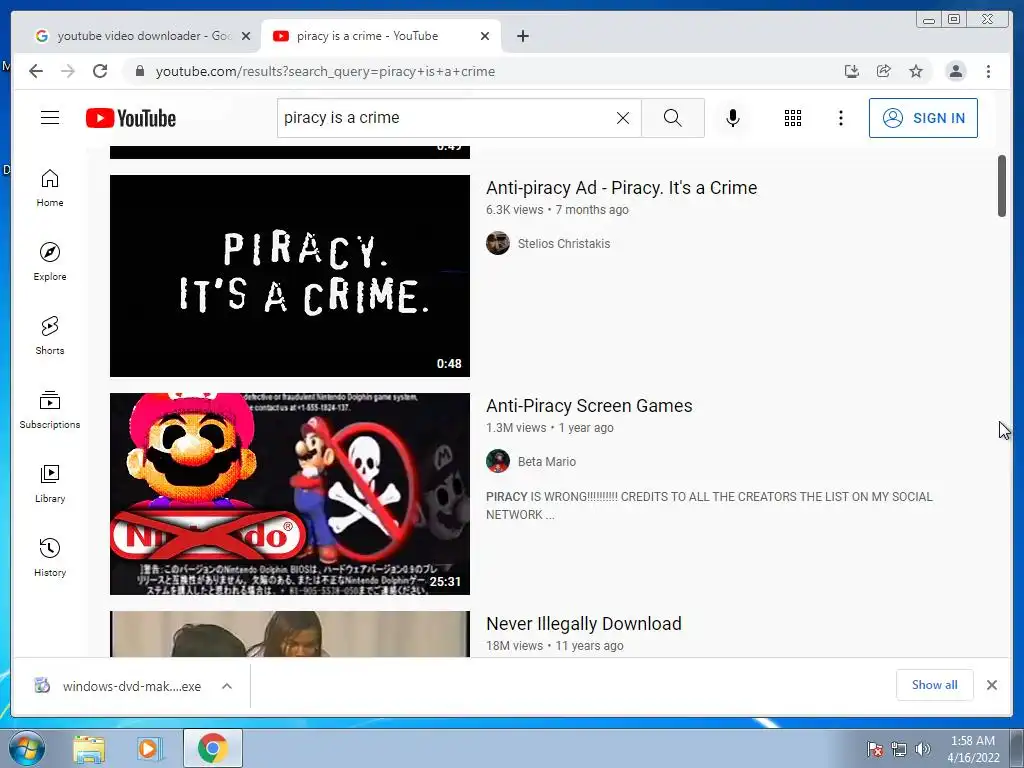The height and width of the screenshot is (768, 1024).
Task: Click the install app icon in the address bar
Action: (851, 71)
